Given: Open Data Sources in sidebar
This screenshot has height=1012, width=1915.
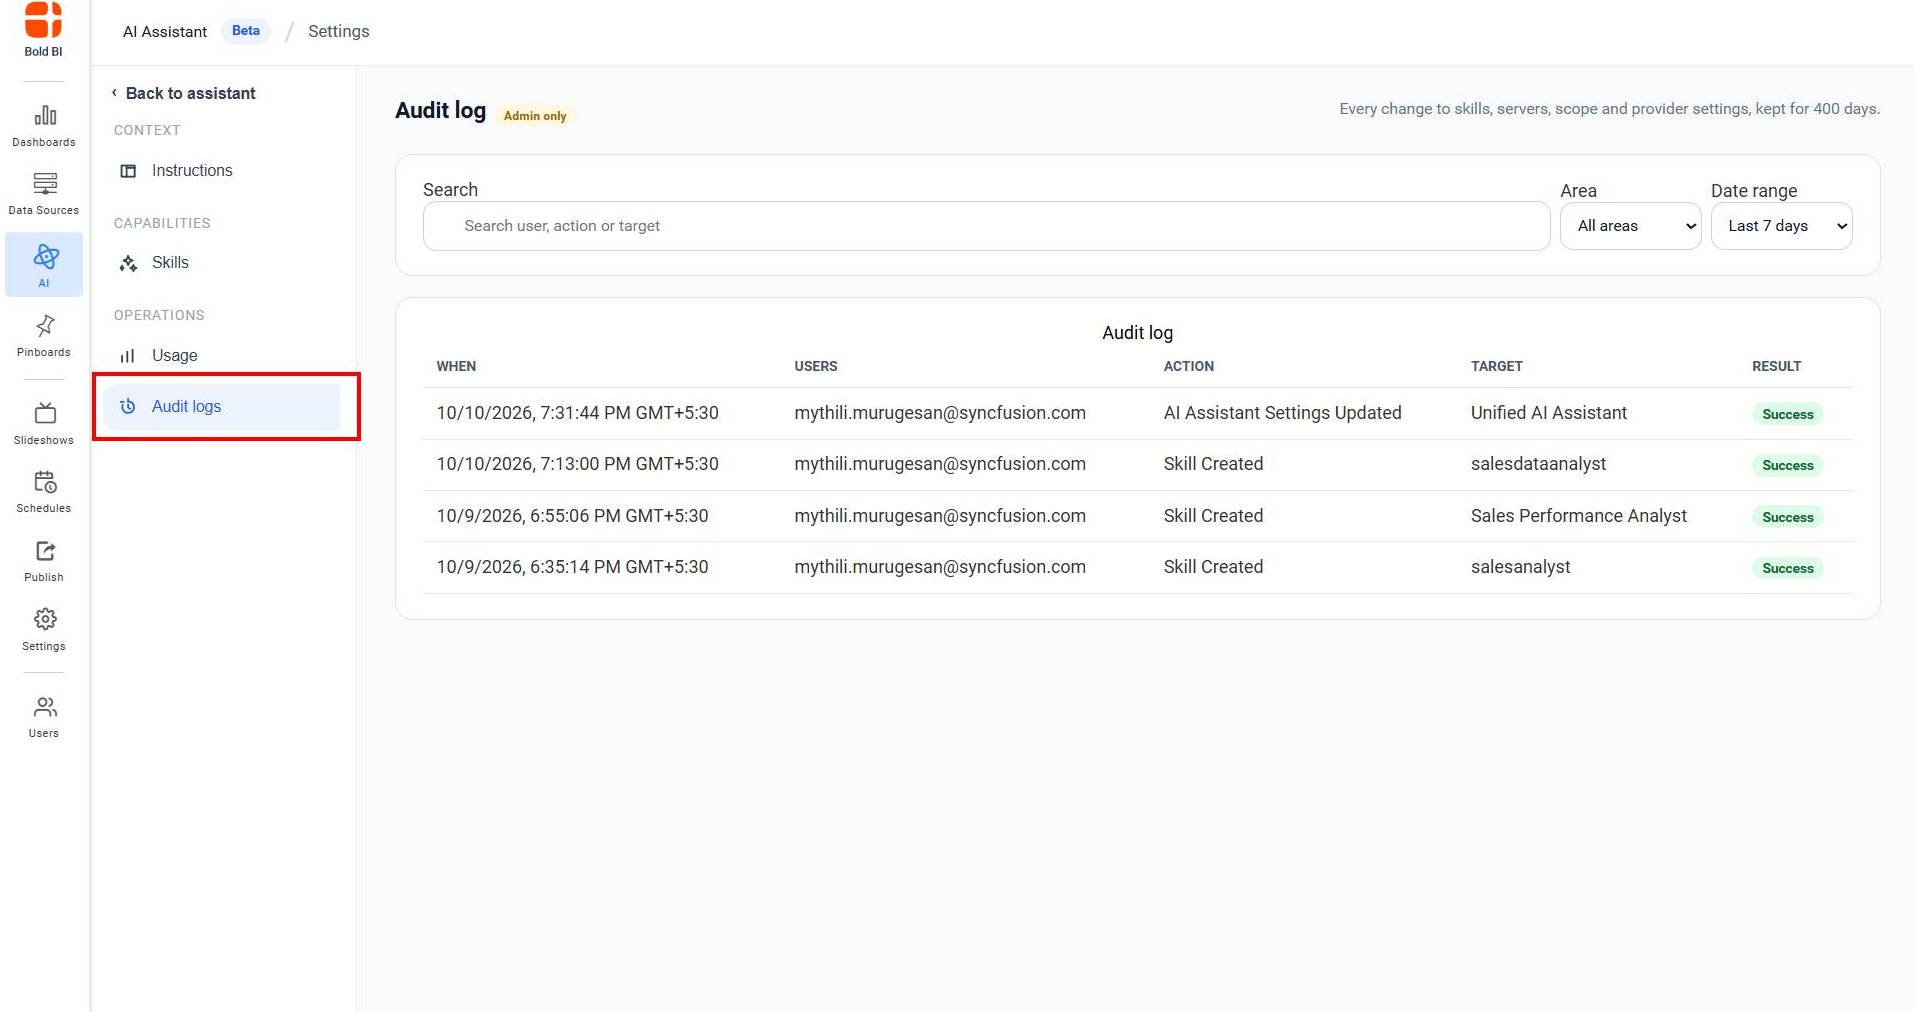Looking at the screenshot, I should [x=44, y=194].
